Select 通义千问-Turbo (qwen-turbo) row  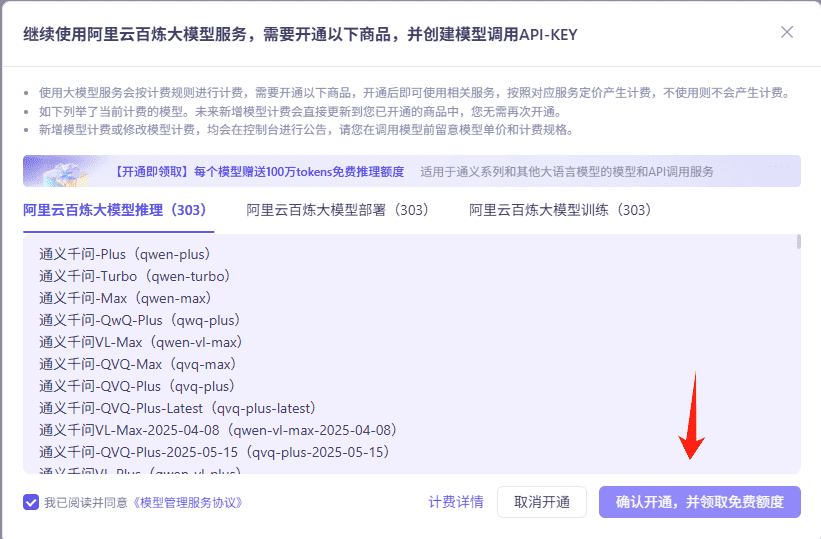137,277
